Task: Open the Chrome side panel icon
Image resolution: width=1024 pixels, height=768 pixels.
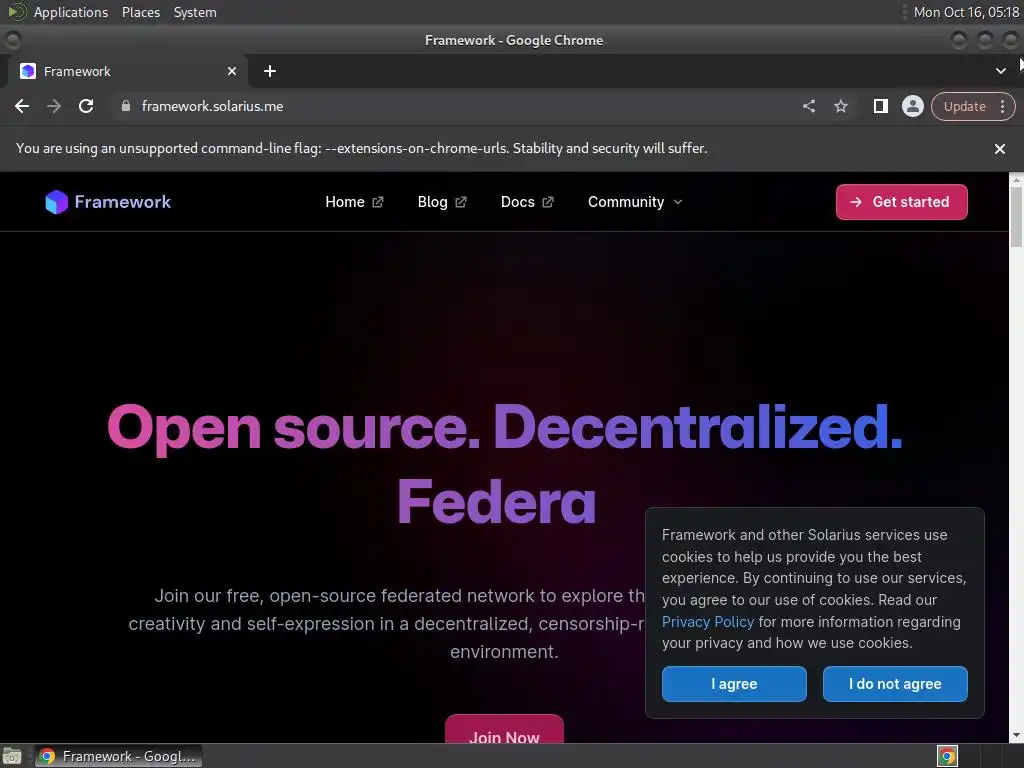Action: [880, 106]
